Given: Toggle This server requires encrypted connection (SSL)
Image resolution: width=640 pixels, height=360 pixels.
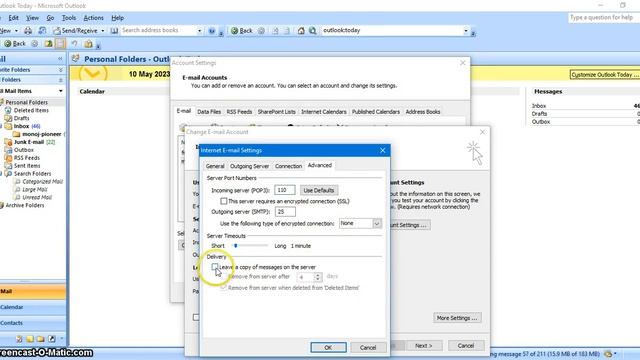Looking at the screenshot, I should click(x=224, y=201).
